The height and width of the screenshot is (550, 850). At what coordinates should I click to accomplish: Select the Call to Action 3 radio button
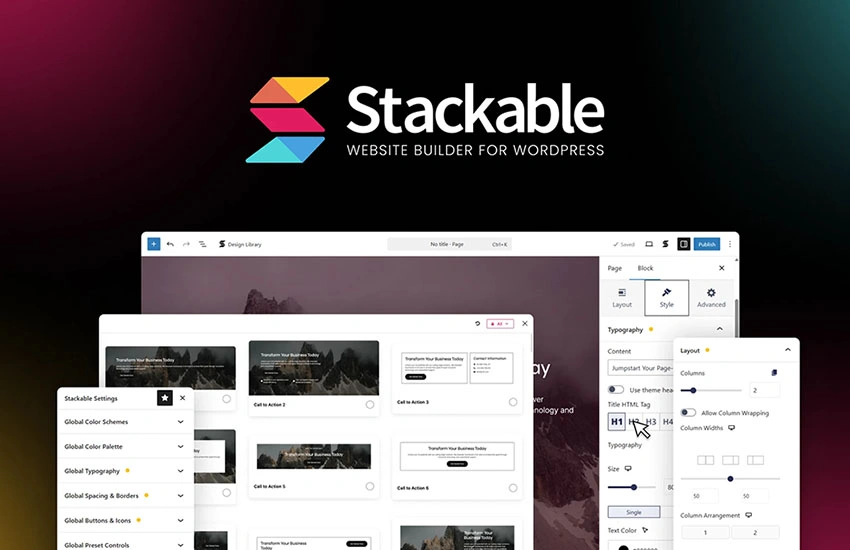(513, 402)
